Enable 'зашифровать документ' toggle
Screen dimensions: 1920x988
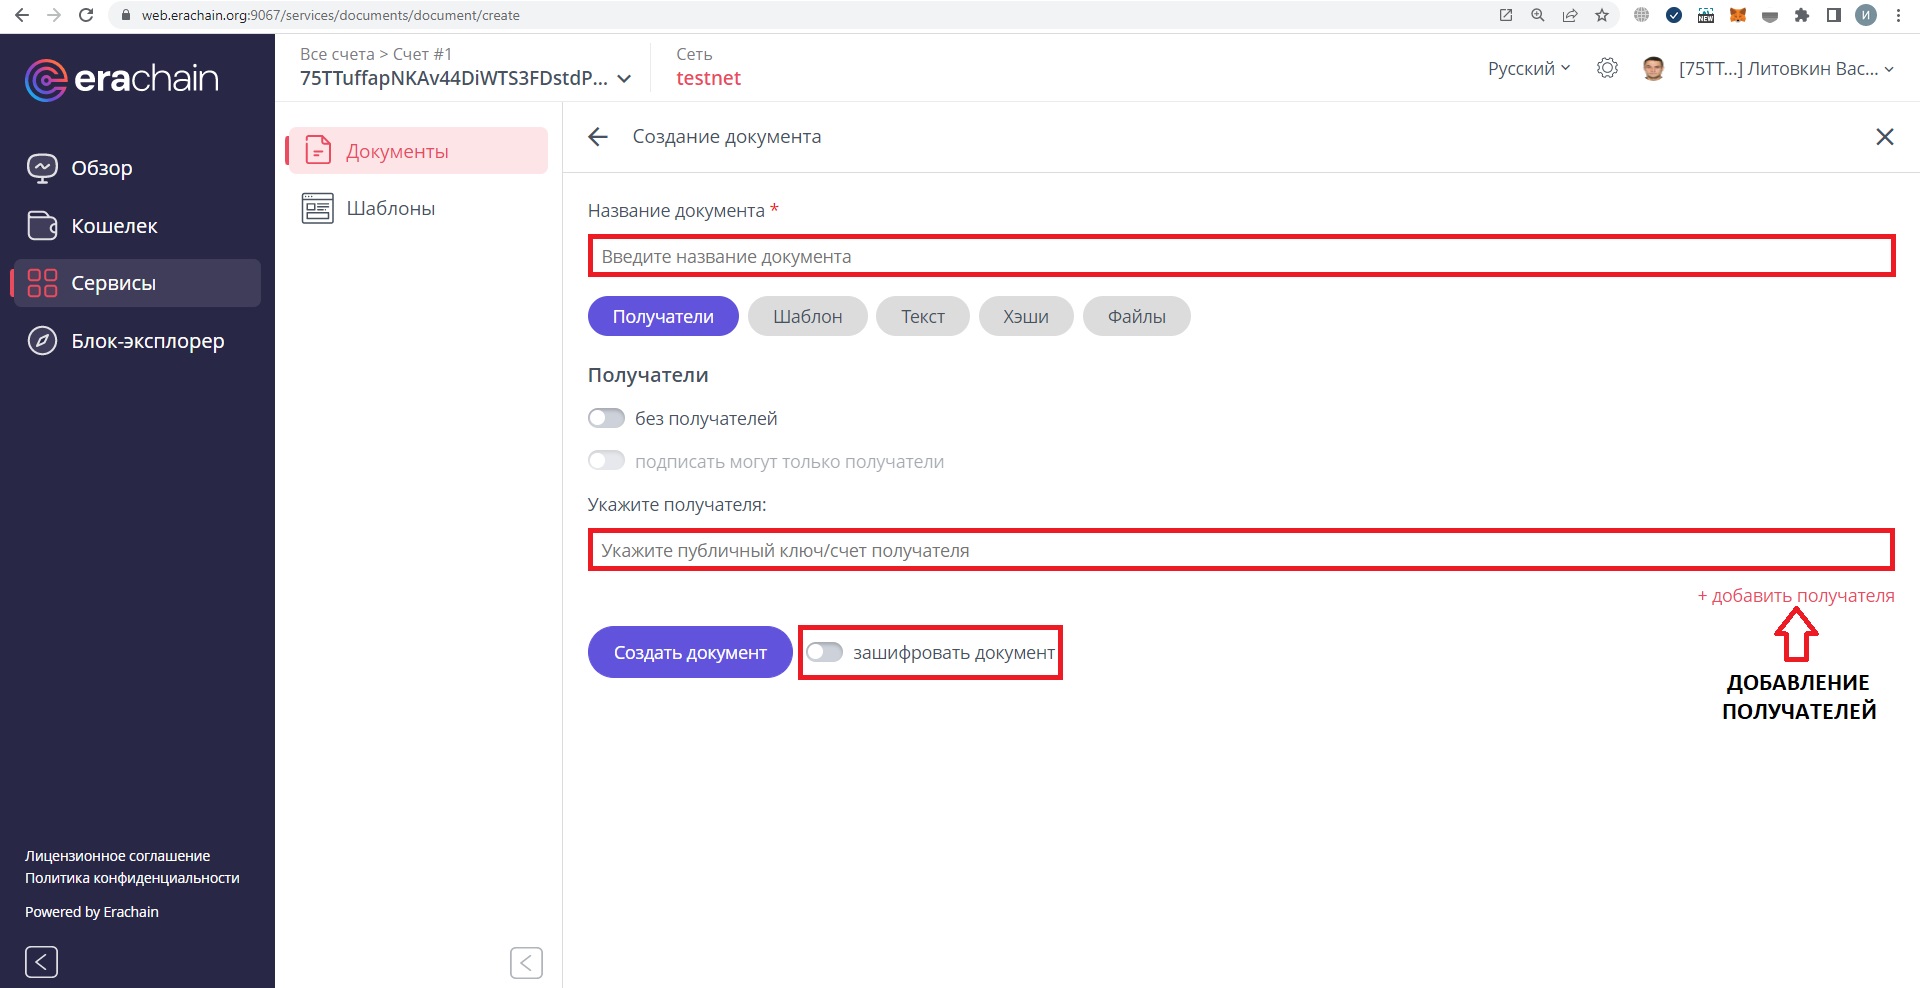[x=825, y=652]
